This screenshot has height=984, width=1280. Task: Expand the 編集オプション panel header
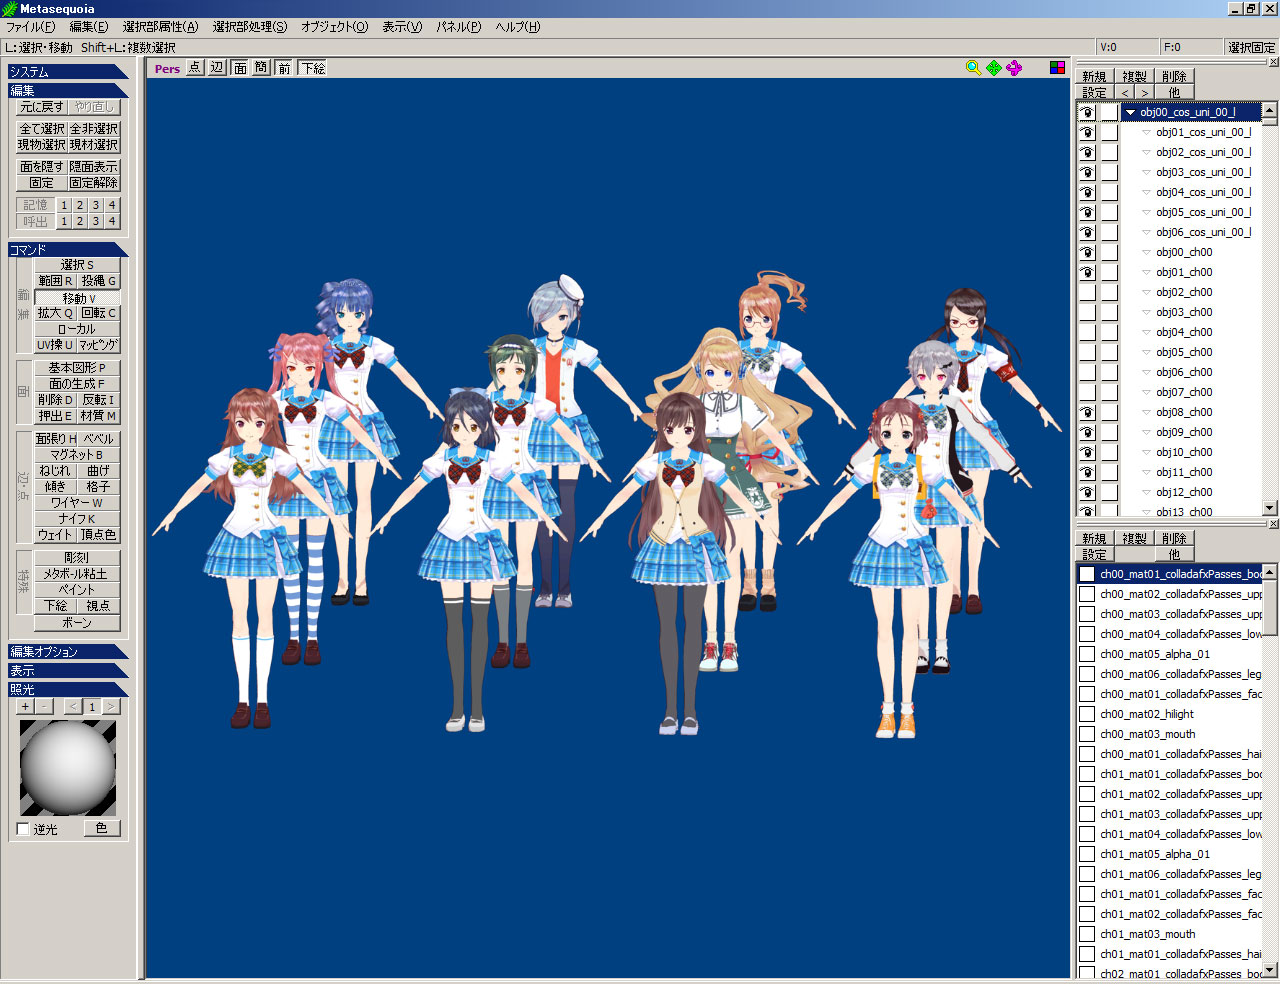(68, 651)
